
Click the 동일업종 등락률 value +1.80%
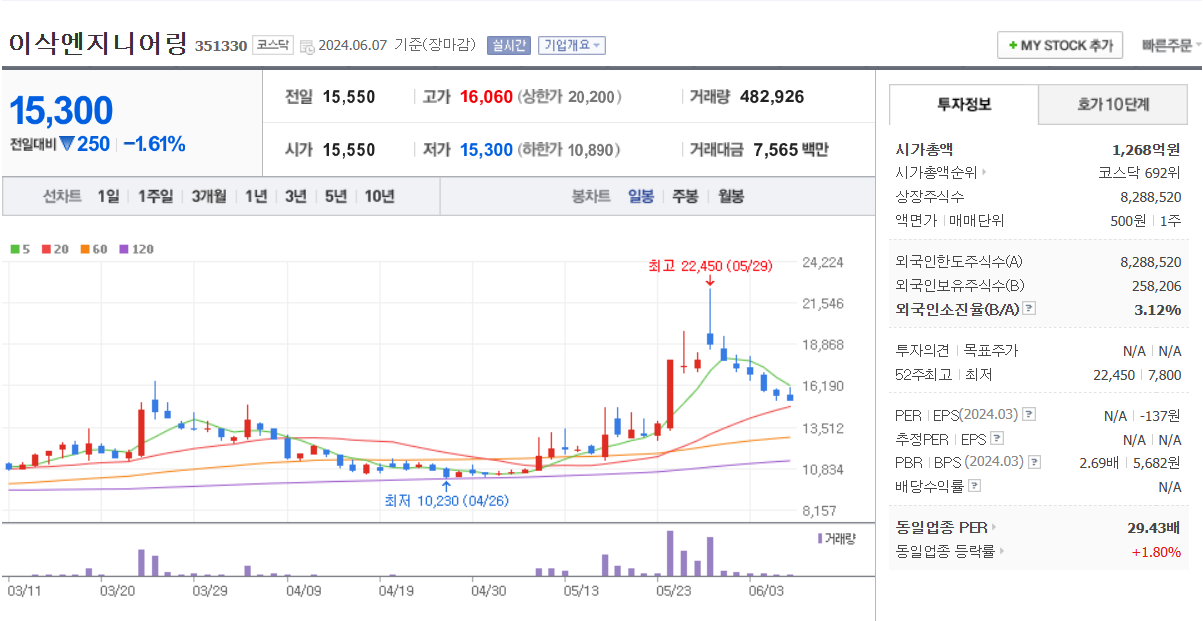pyautogui.click(x=1156, y=552)
